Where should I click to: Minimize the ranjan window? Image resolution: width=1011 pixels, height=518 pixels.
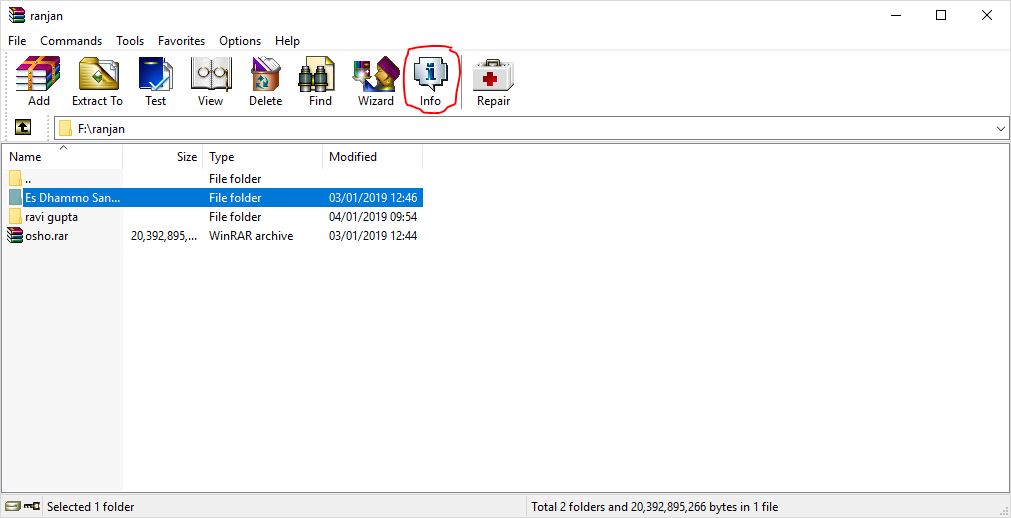tap(895, 15)
